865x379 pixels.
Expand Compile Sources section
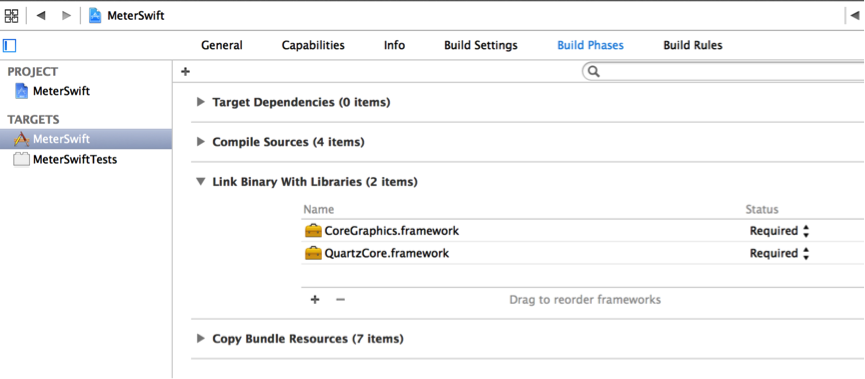click(x=201, y=142)
